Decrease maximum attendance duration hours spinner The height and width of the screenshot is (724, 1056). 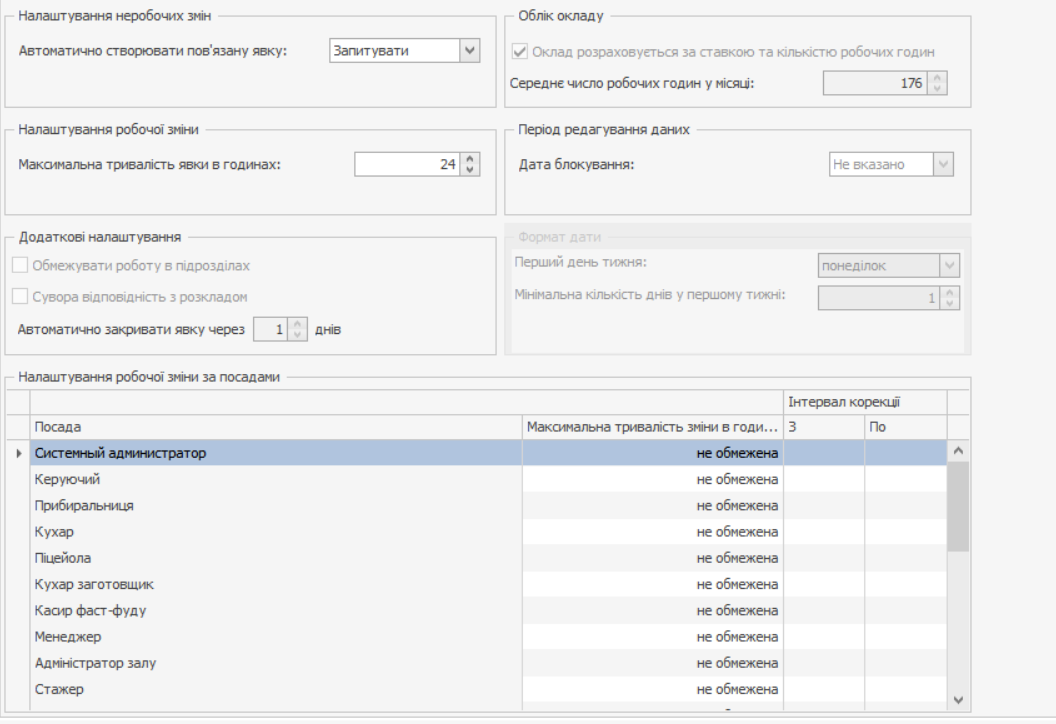point(471,170)
